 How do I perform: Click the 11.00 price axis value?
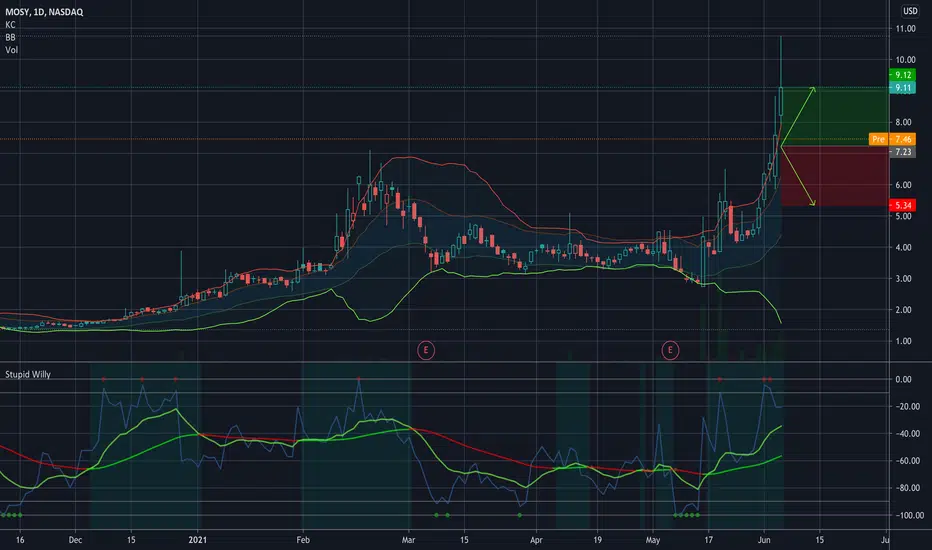905,29
